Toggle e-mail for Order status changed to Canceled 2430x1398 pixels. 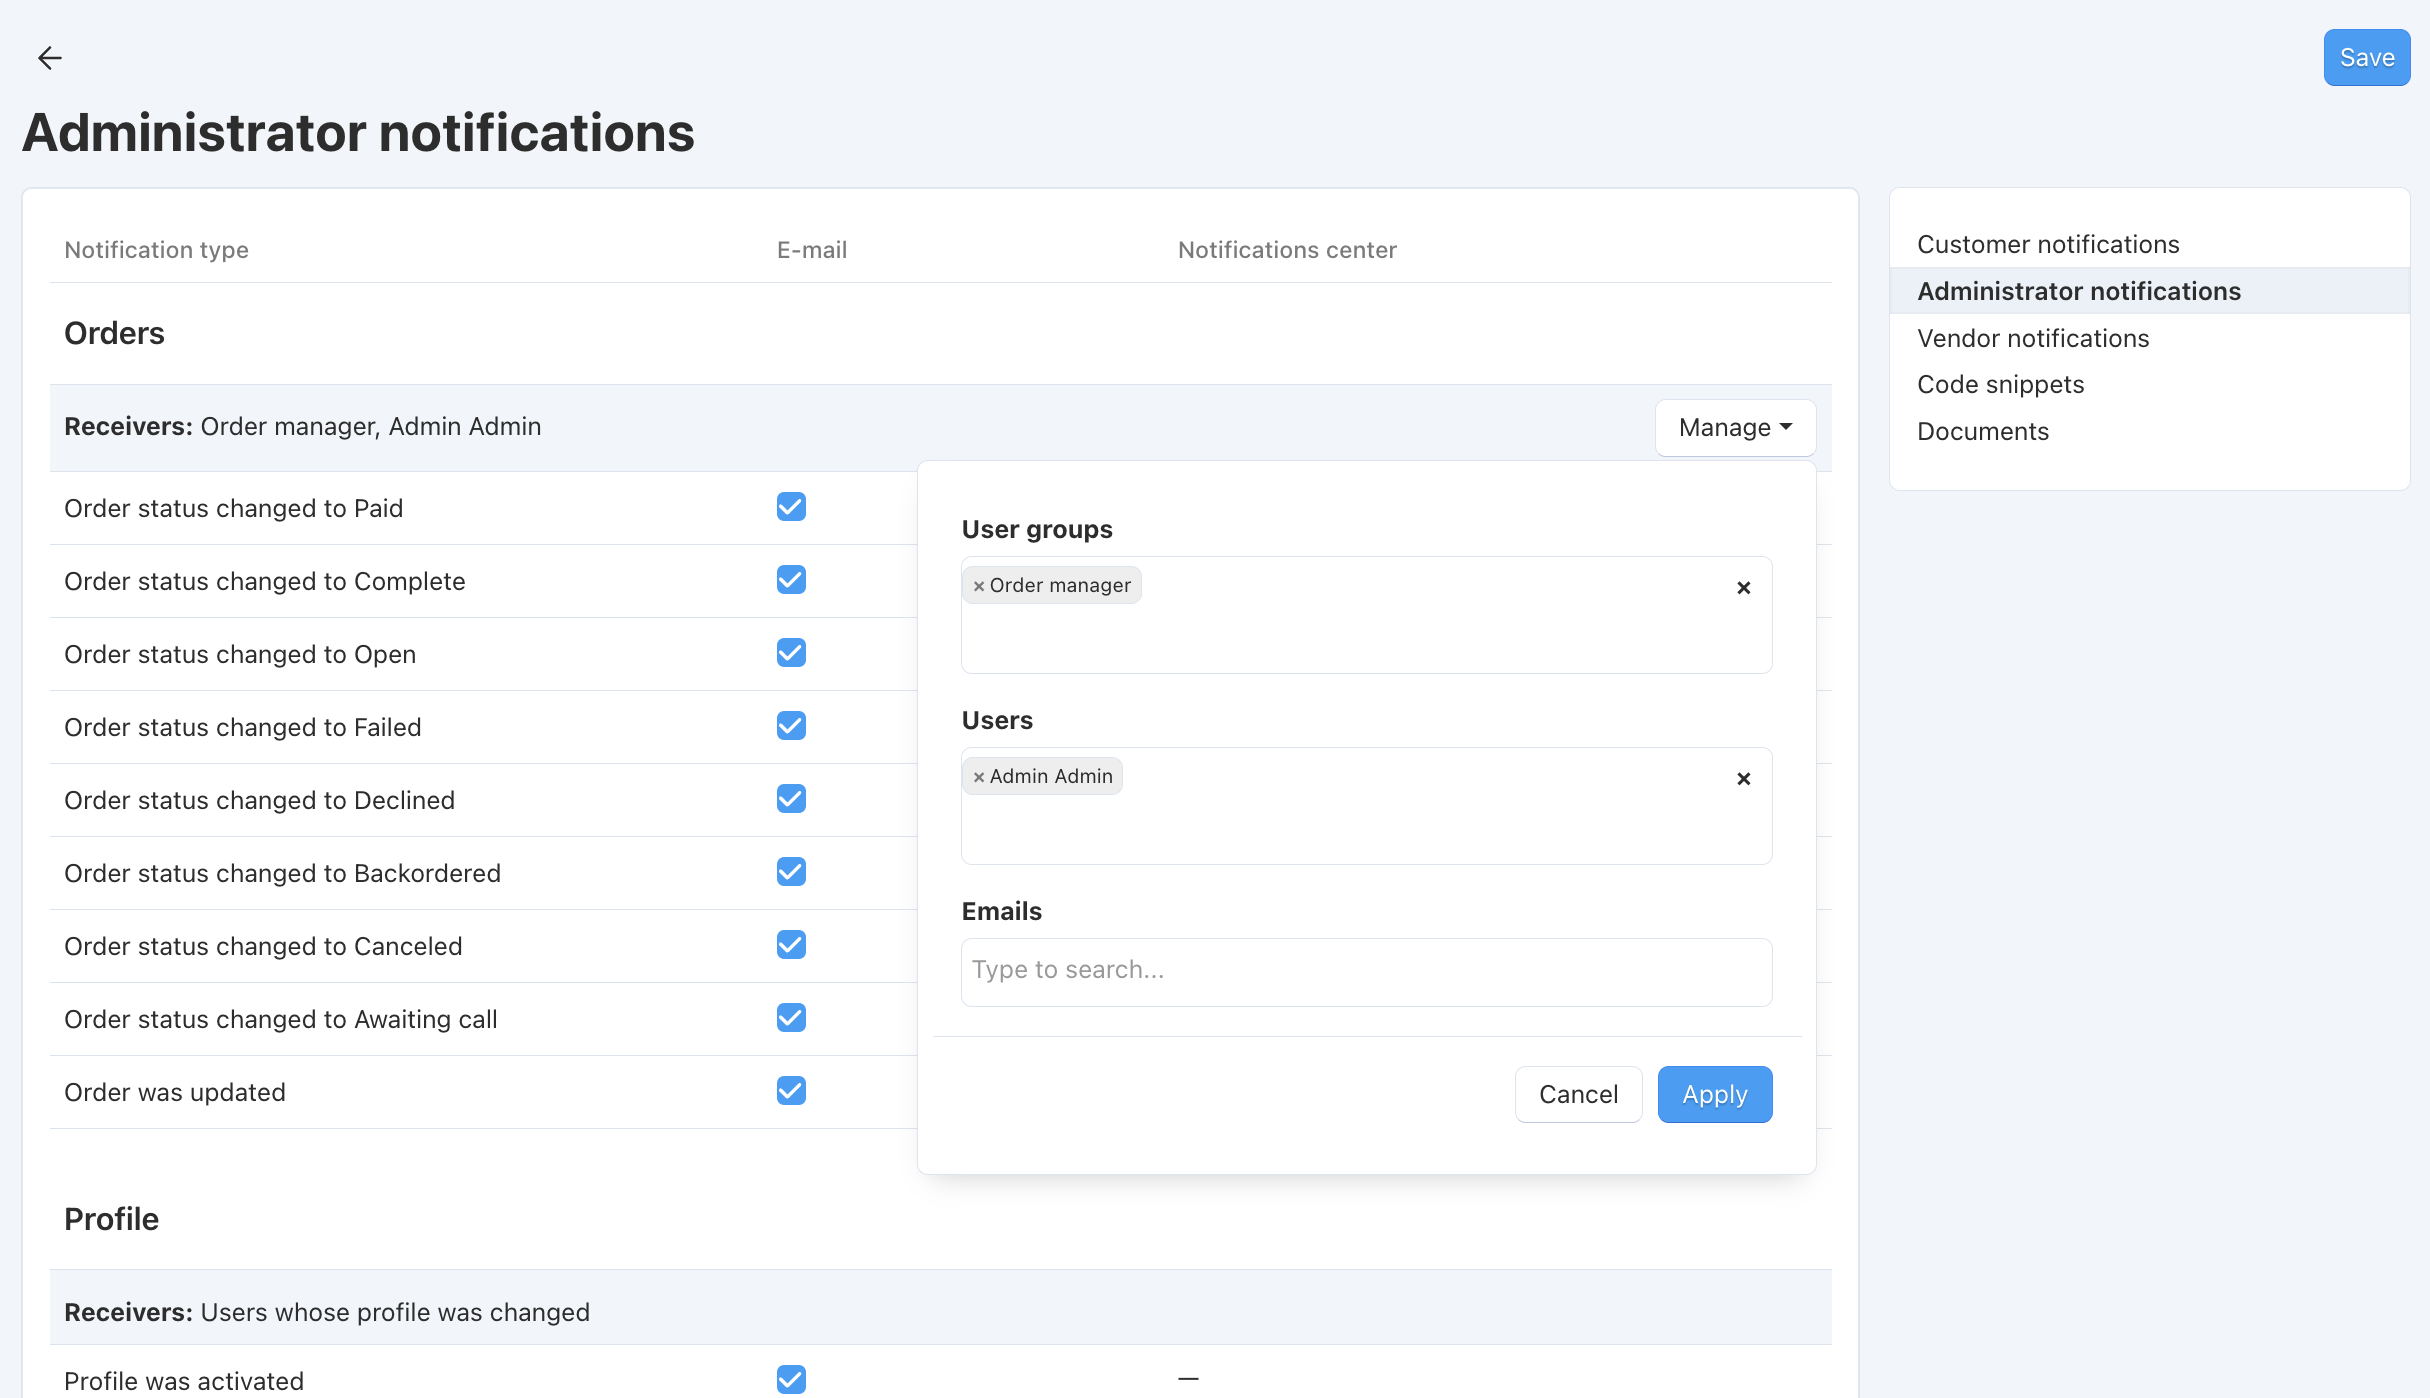791,945
